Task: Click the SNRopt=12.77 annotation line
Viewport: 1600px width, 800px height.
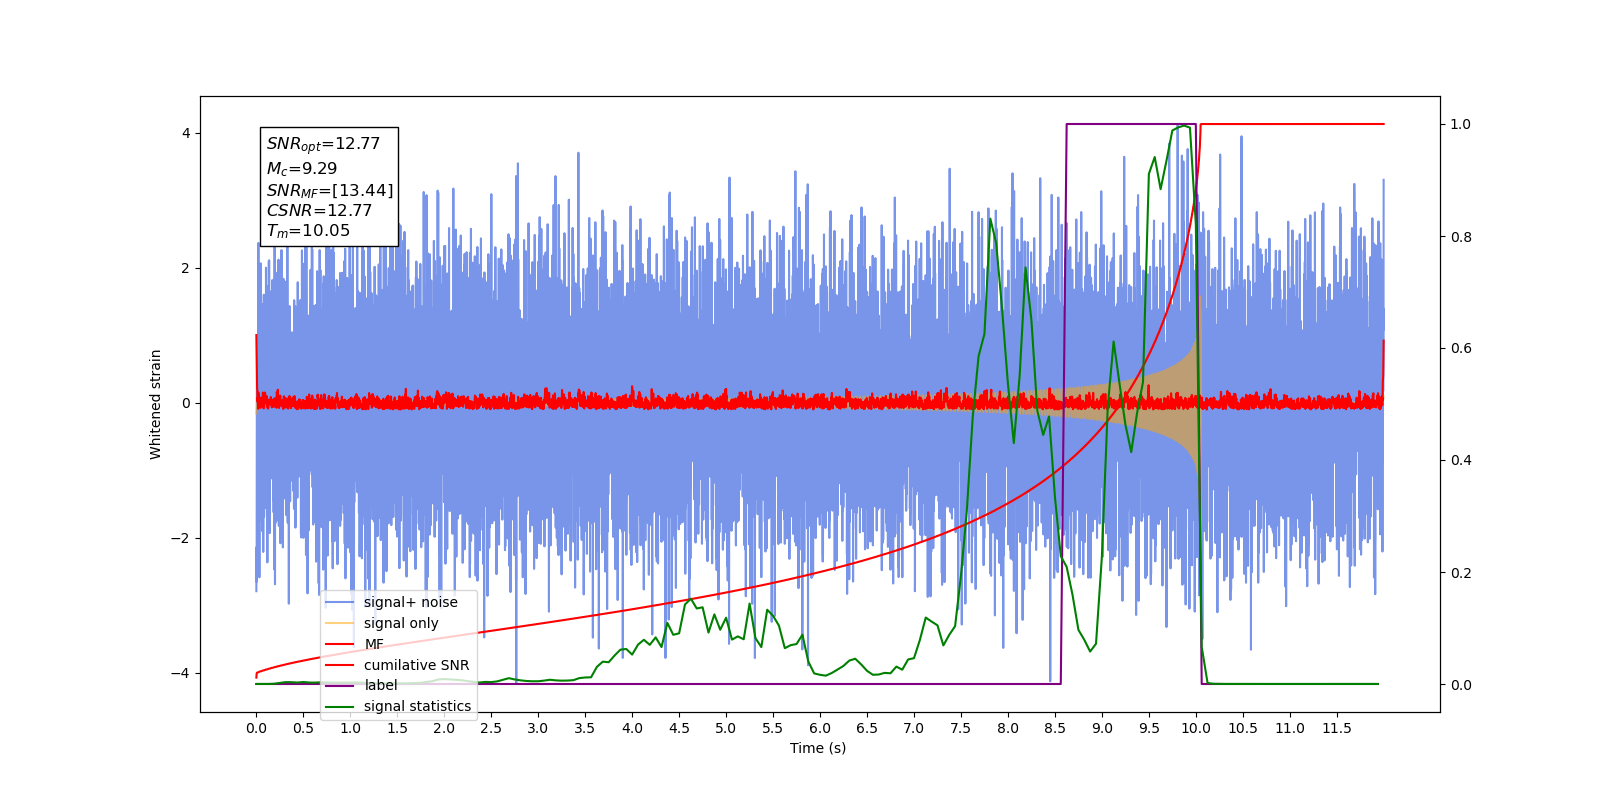Action: click(323, 144)
